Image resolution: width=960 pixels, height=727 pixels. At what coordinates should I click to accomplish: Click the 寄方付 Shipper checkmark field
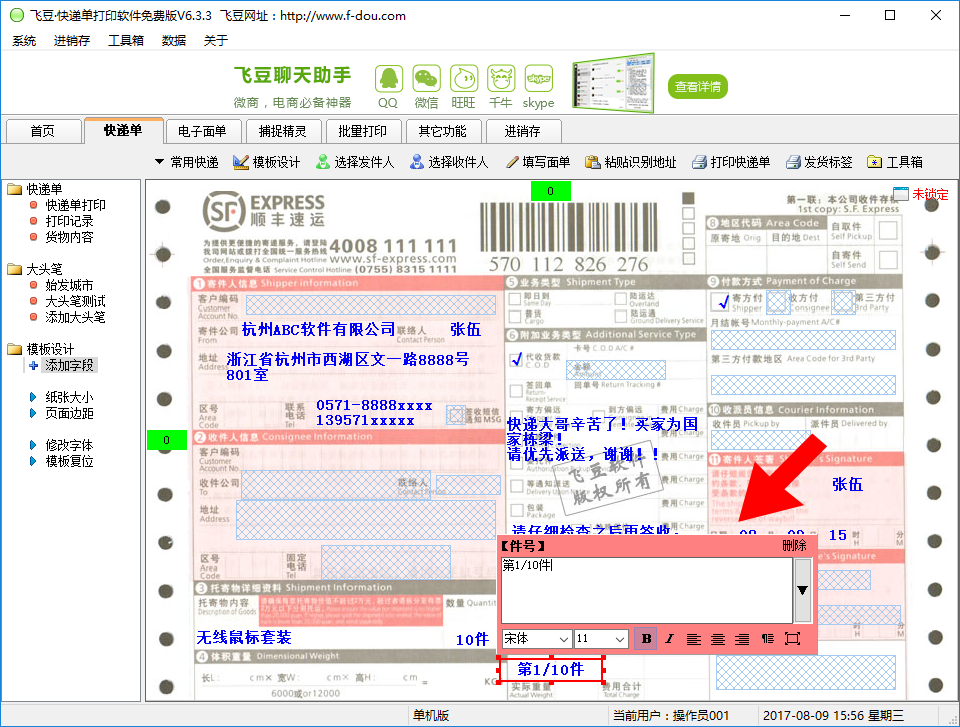pos(722,301)
